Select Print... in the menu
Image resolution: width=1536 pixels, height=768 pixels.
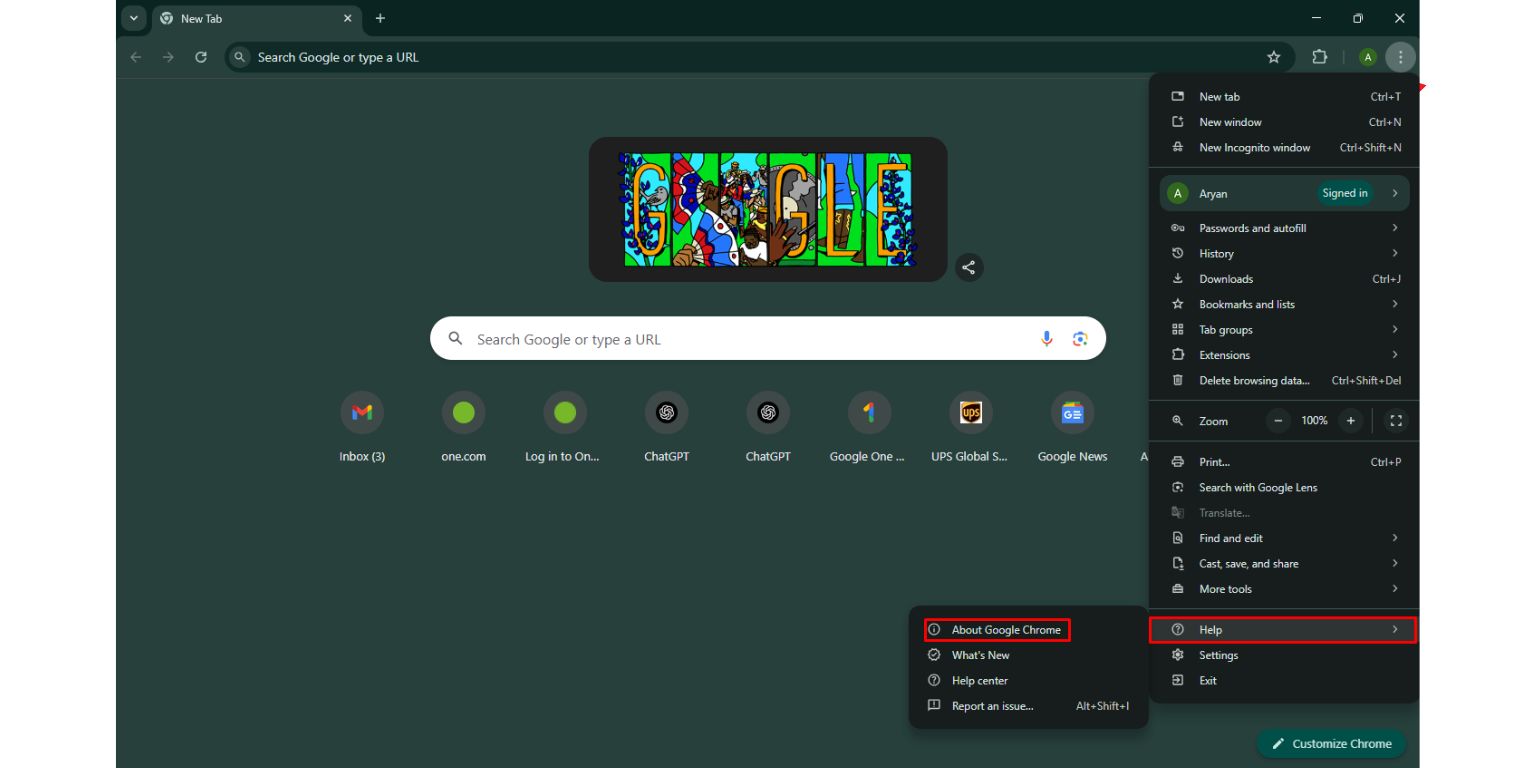coord(1284,462)
